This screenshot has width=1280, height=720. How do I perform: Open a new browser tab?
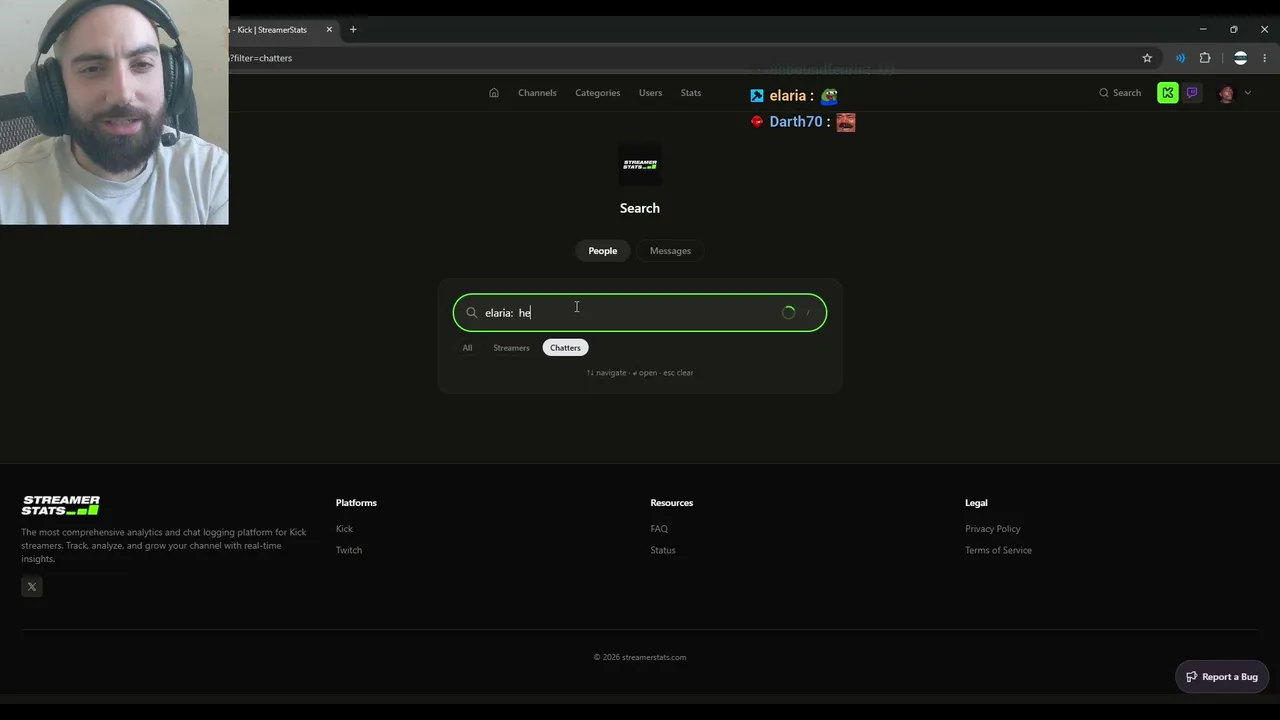pos(353,30)
